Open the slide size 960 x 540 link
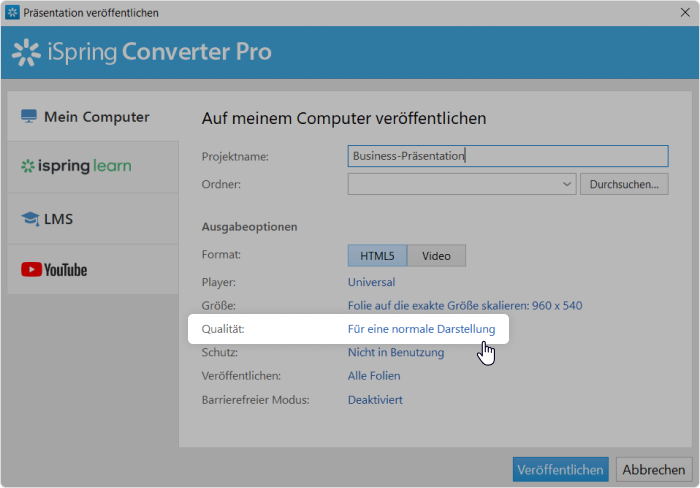 pyautogui.click(x=465, y=305)
